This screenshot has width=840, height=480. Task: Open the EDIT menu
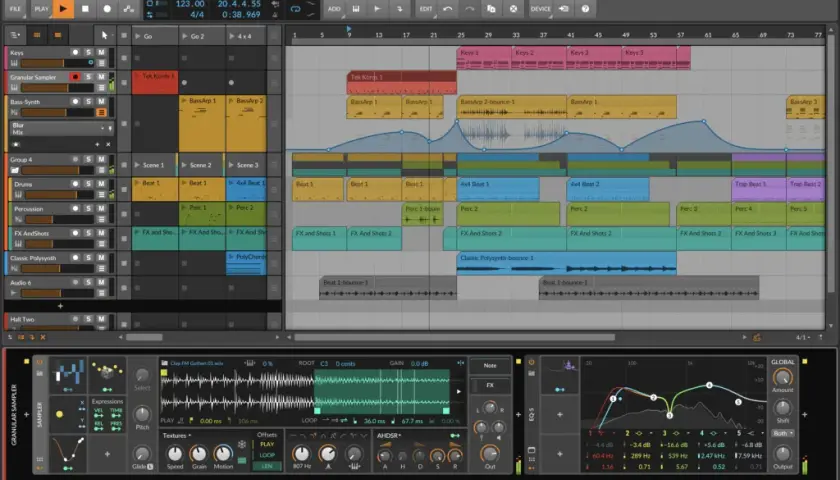click(x=426, y=9)
